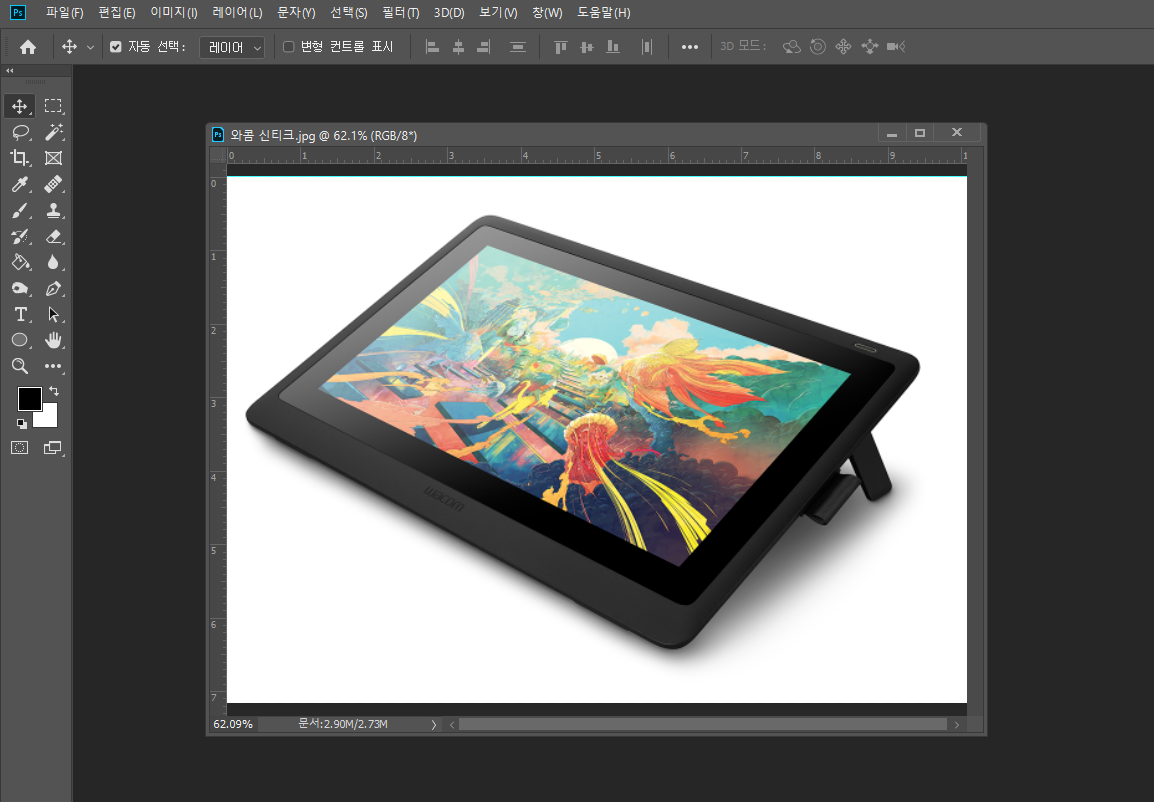This screenshot has width=1154, height=802.
Task: Click the 3D orbit mode icon
Action: tap(792, 47)
